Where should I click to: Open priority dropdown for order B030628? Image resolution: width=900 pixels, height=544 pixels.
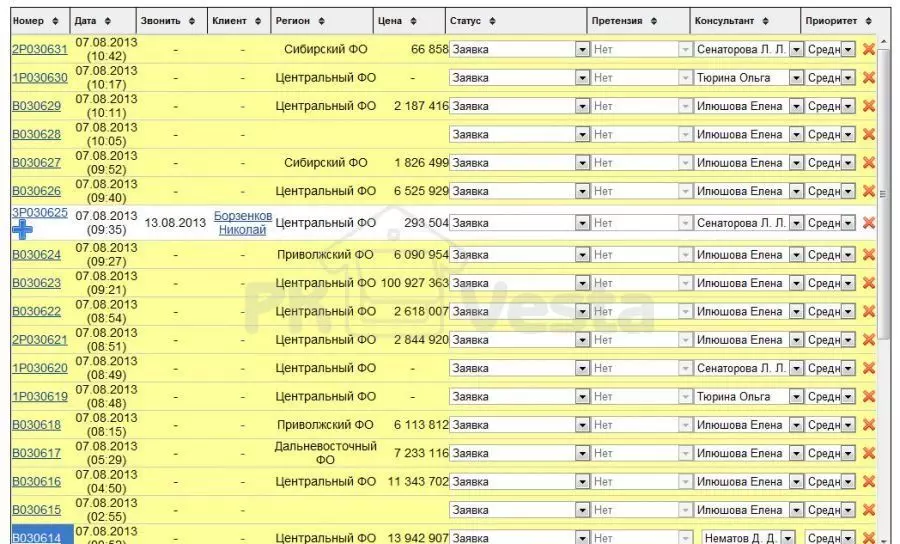pos(848,135)
